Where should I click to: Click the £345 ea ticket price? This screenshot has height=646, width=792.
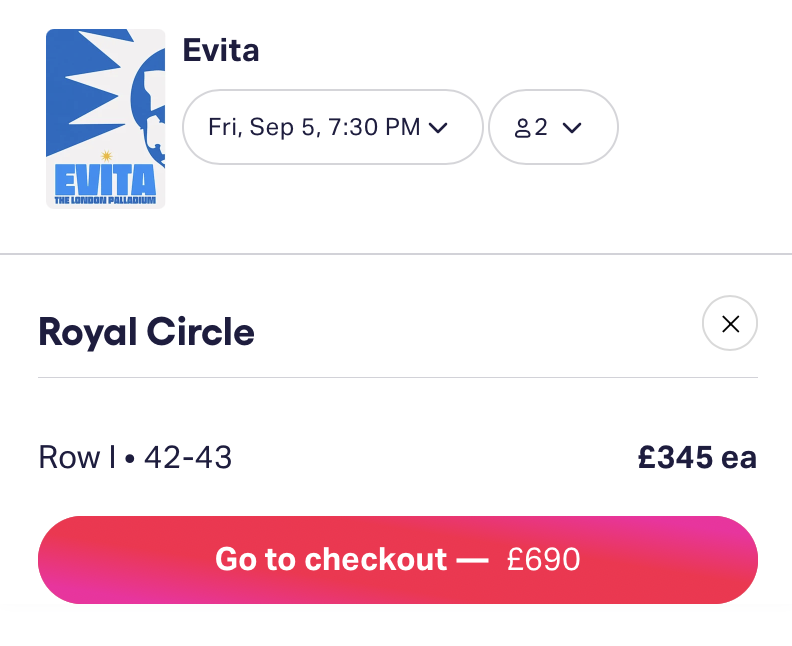coord(697,458)
